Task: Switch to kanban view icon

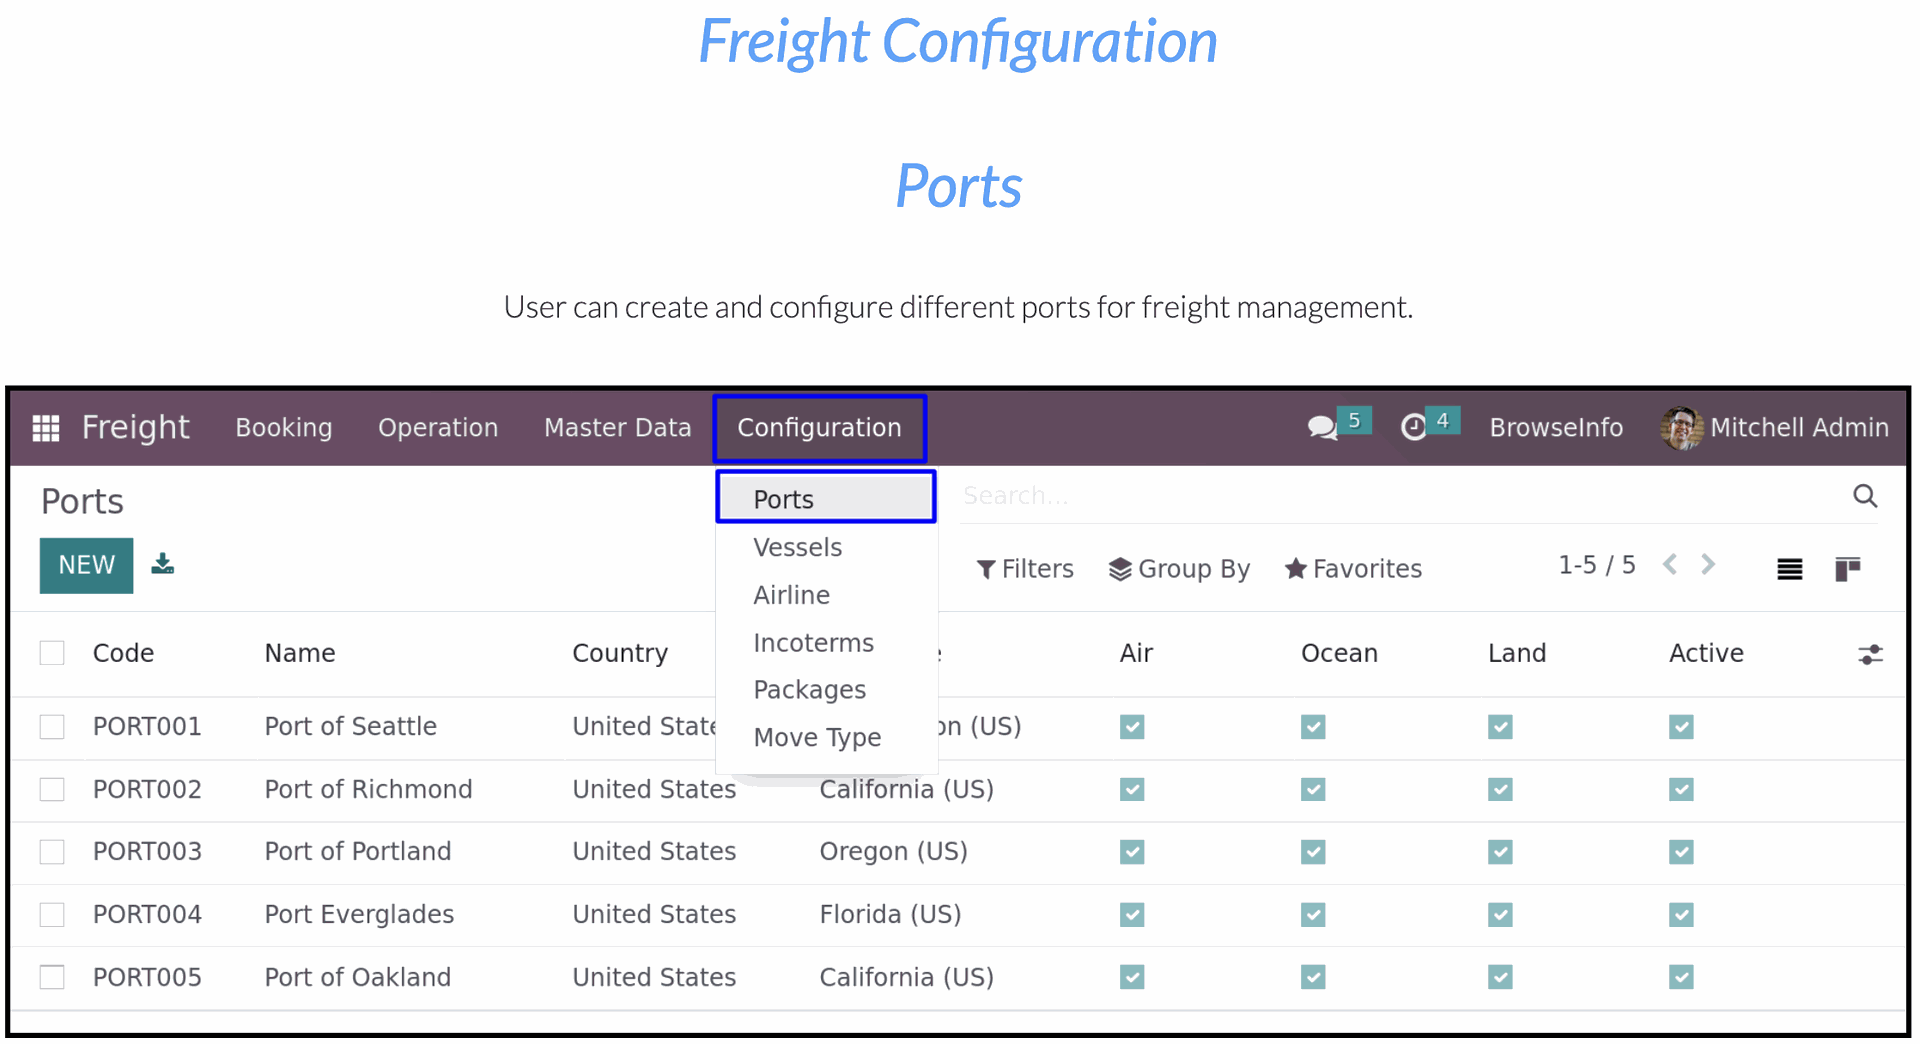Action: point(1847,569)
